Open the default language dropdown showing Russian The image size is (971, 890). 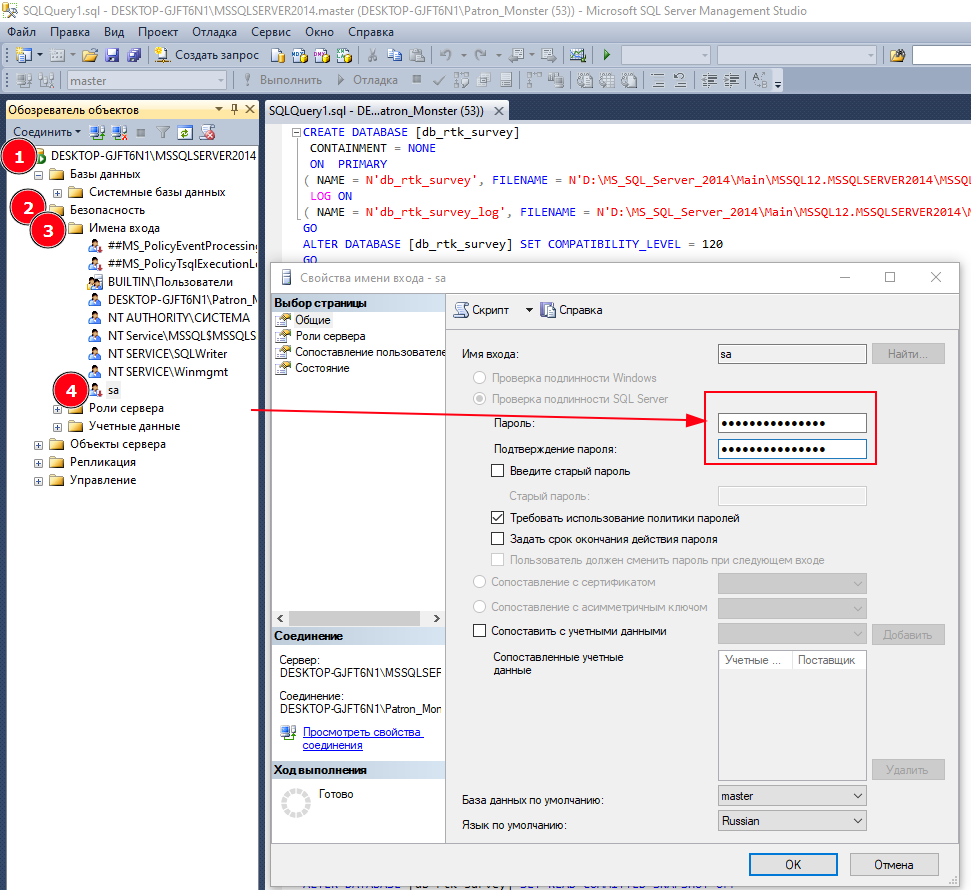point(792,821)
